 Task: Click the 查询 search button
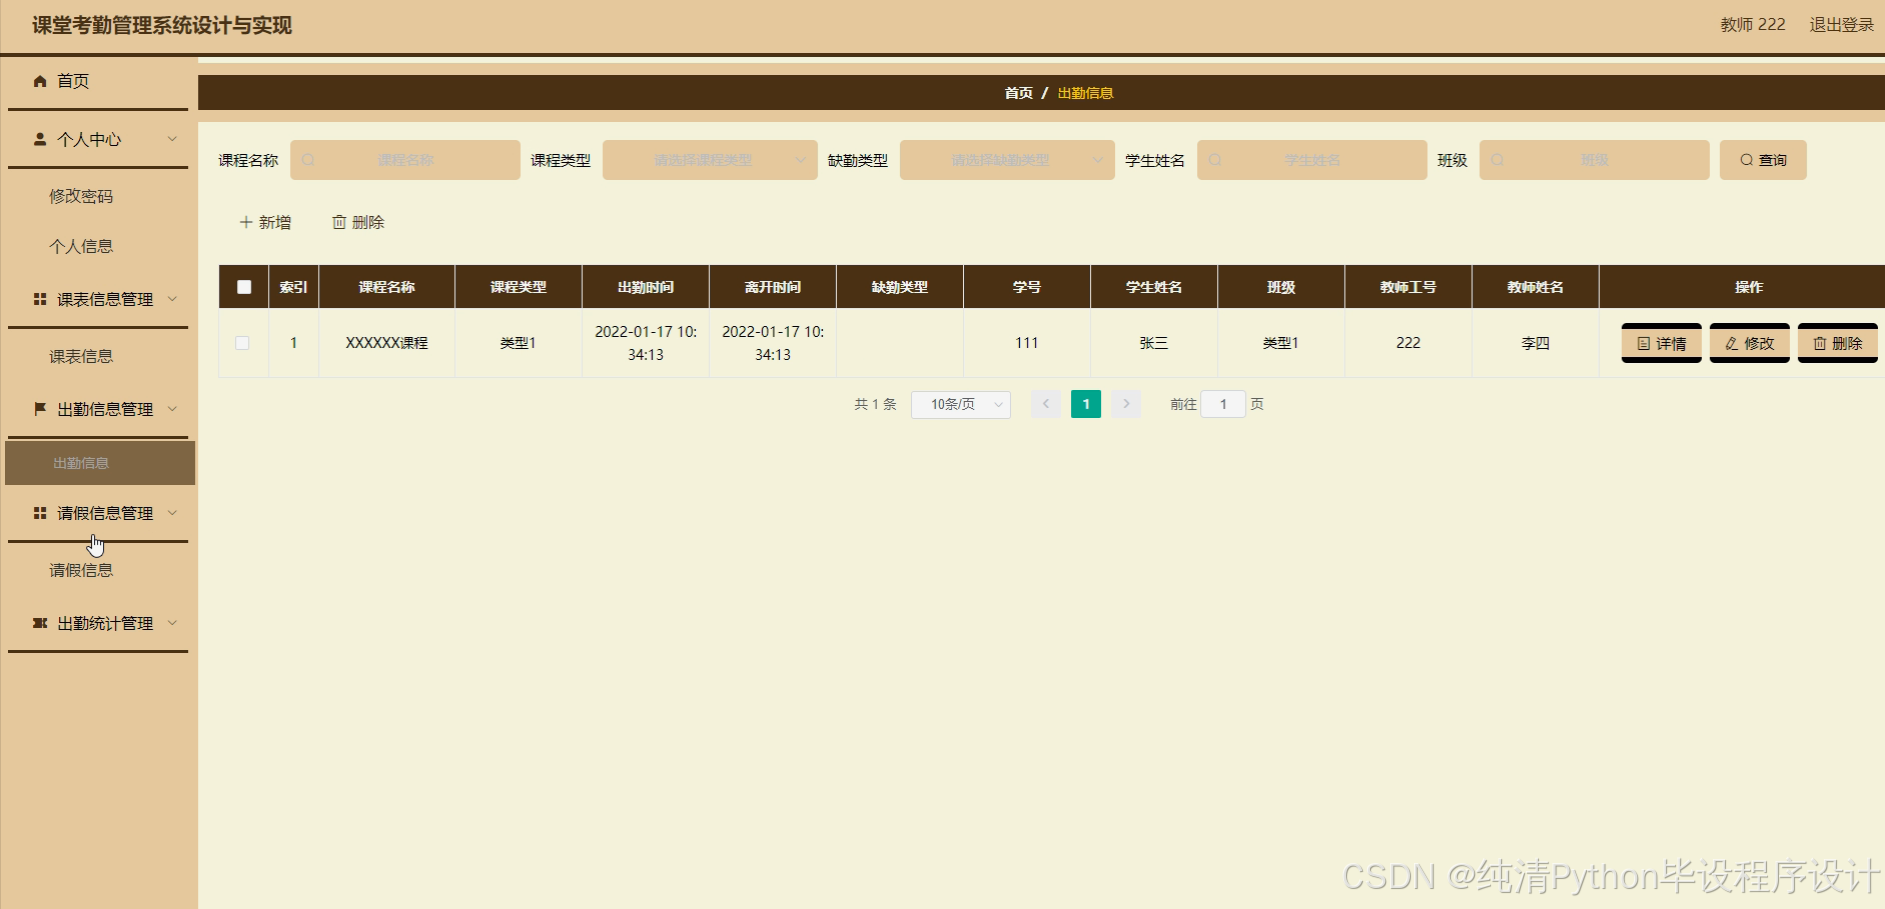pos(1763,160)
